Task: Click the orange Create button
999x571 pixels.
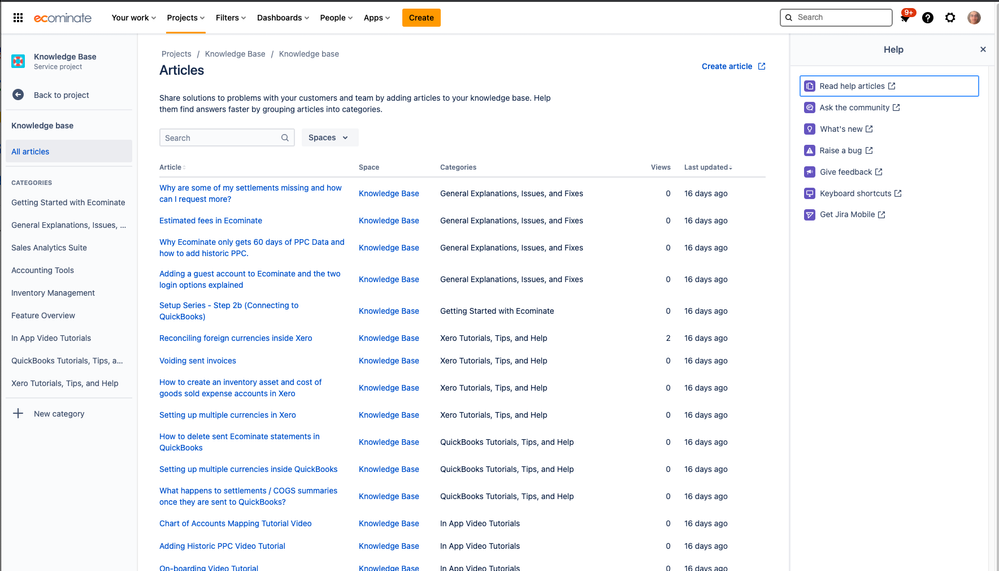Action: tap(421, 18)
